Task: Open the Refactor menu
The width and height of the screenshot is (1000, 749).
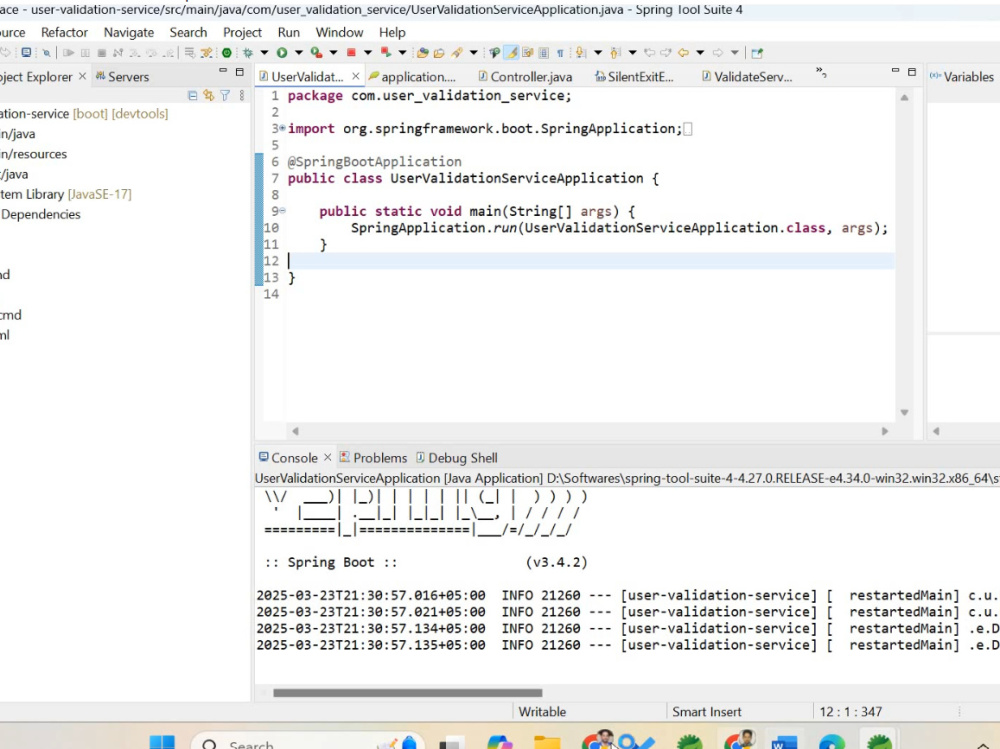Action: pos(64,33)
